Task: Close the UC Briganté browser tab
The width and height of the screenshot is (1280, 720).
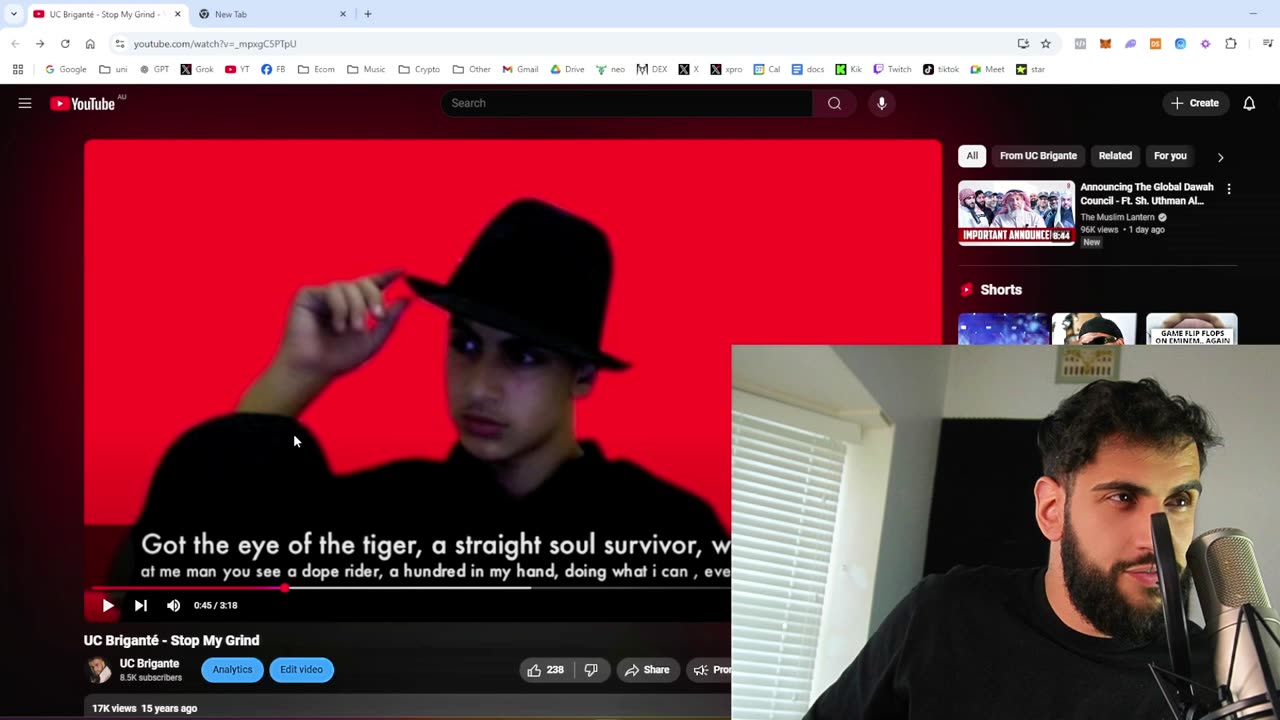Action: [x=178, y=14]
